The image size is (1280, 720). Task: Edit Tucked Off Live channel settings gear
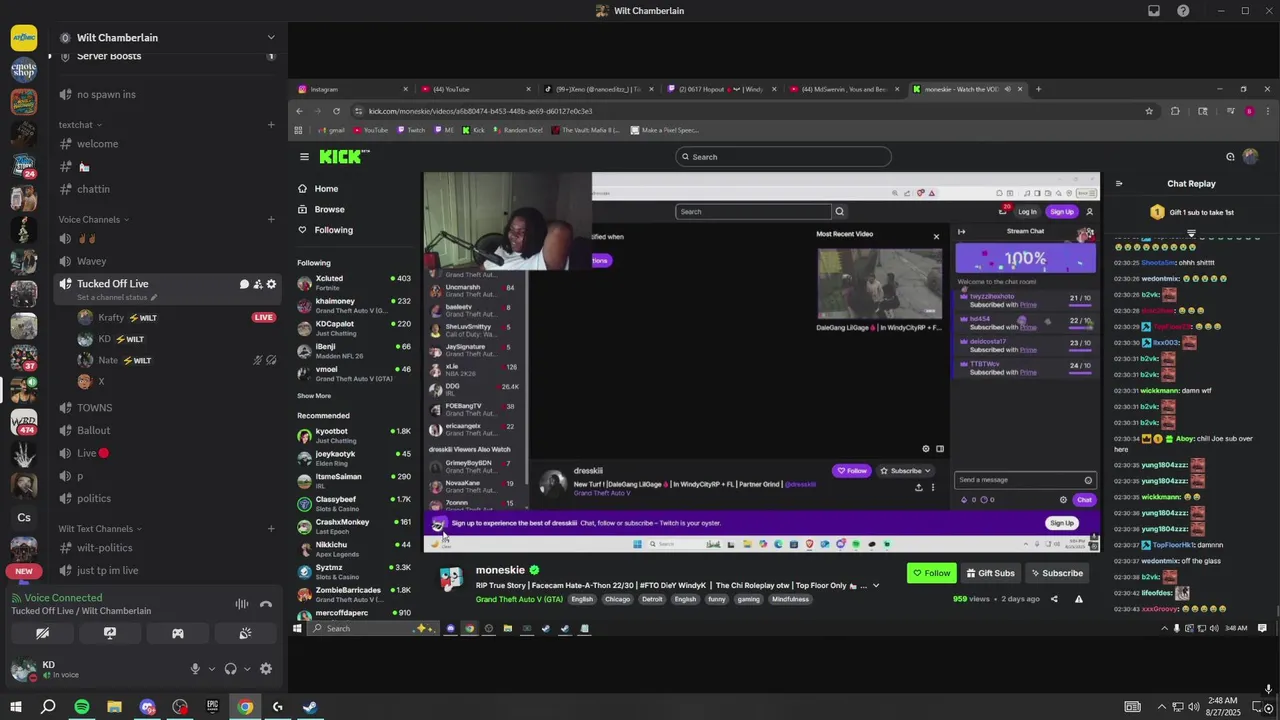271,285
